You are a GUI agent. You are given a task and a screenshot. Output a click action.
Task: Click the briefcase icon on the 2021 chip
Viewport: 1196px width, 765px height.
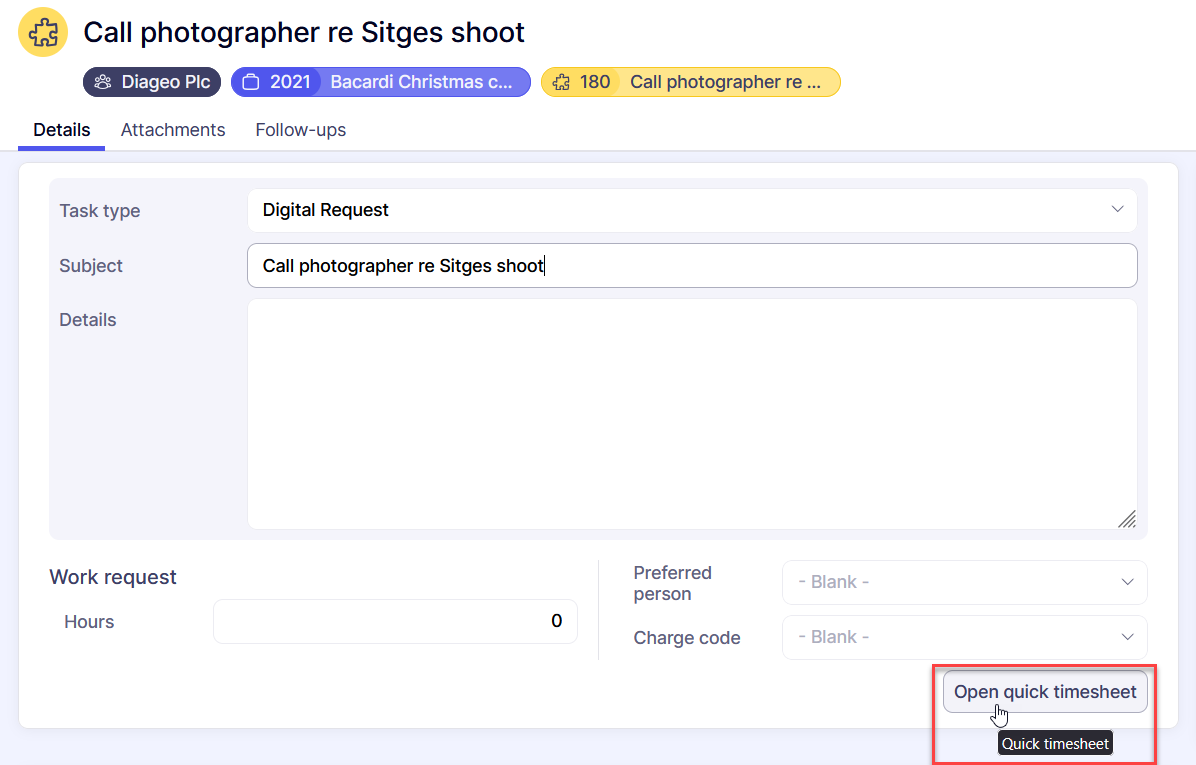coord(251,82)
